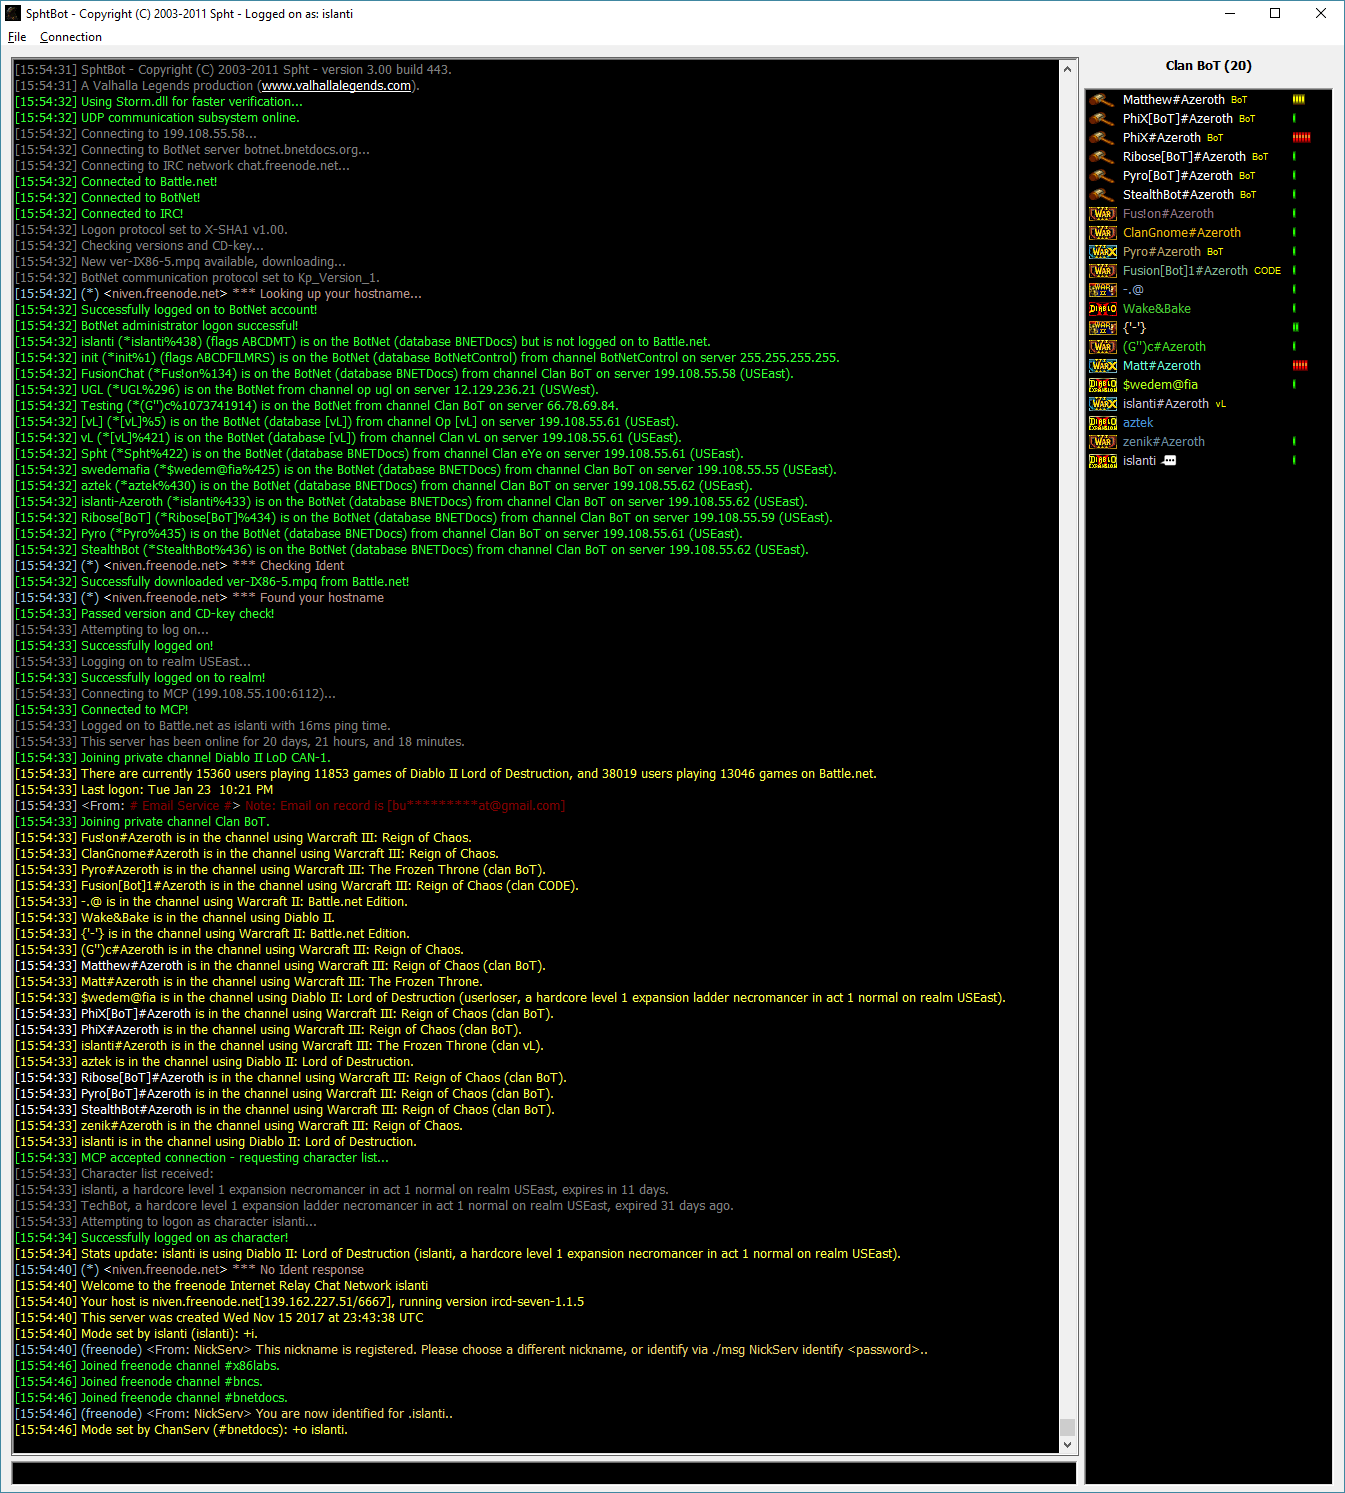1345x1493 pixels.
Task: Click the Warcraft III icon beside zenik#Azeroth
Action: pyautogui.click(x=1102, y=442)
